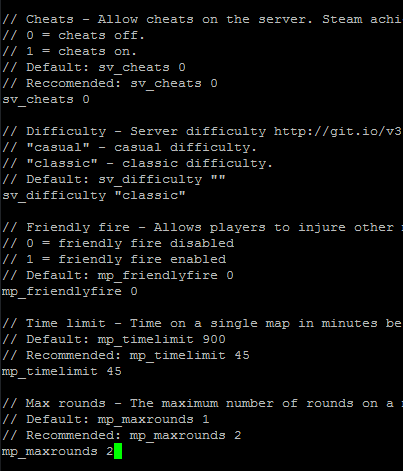The image size is (403, 471).
Task: Click the "0 = cheats off." comment
Action: point(73,35)
